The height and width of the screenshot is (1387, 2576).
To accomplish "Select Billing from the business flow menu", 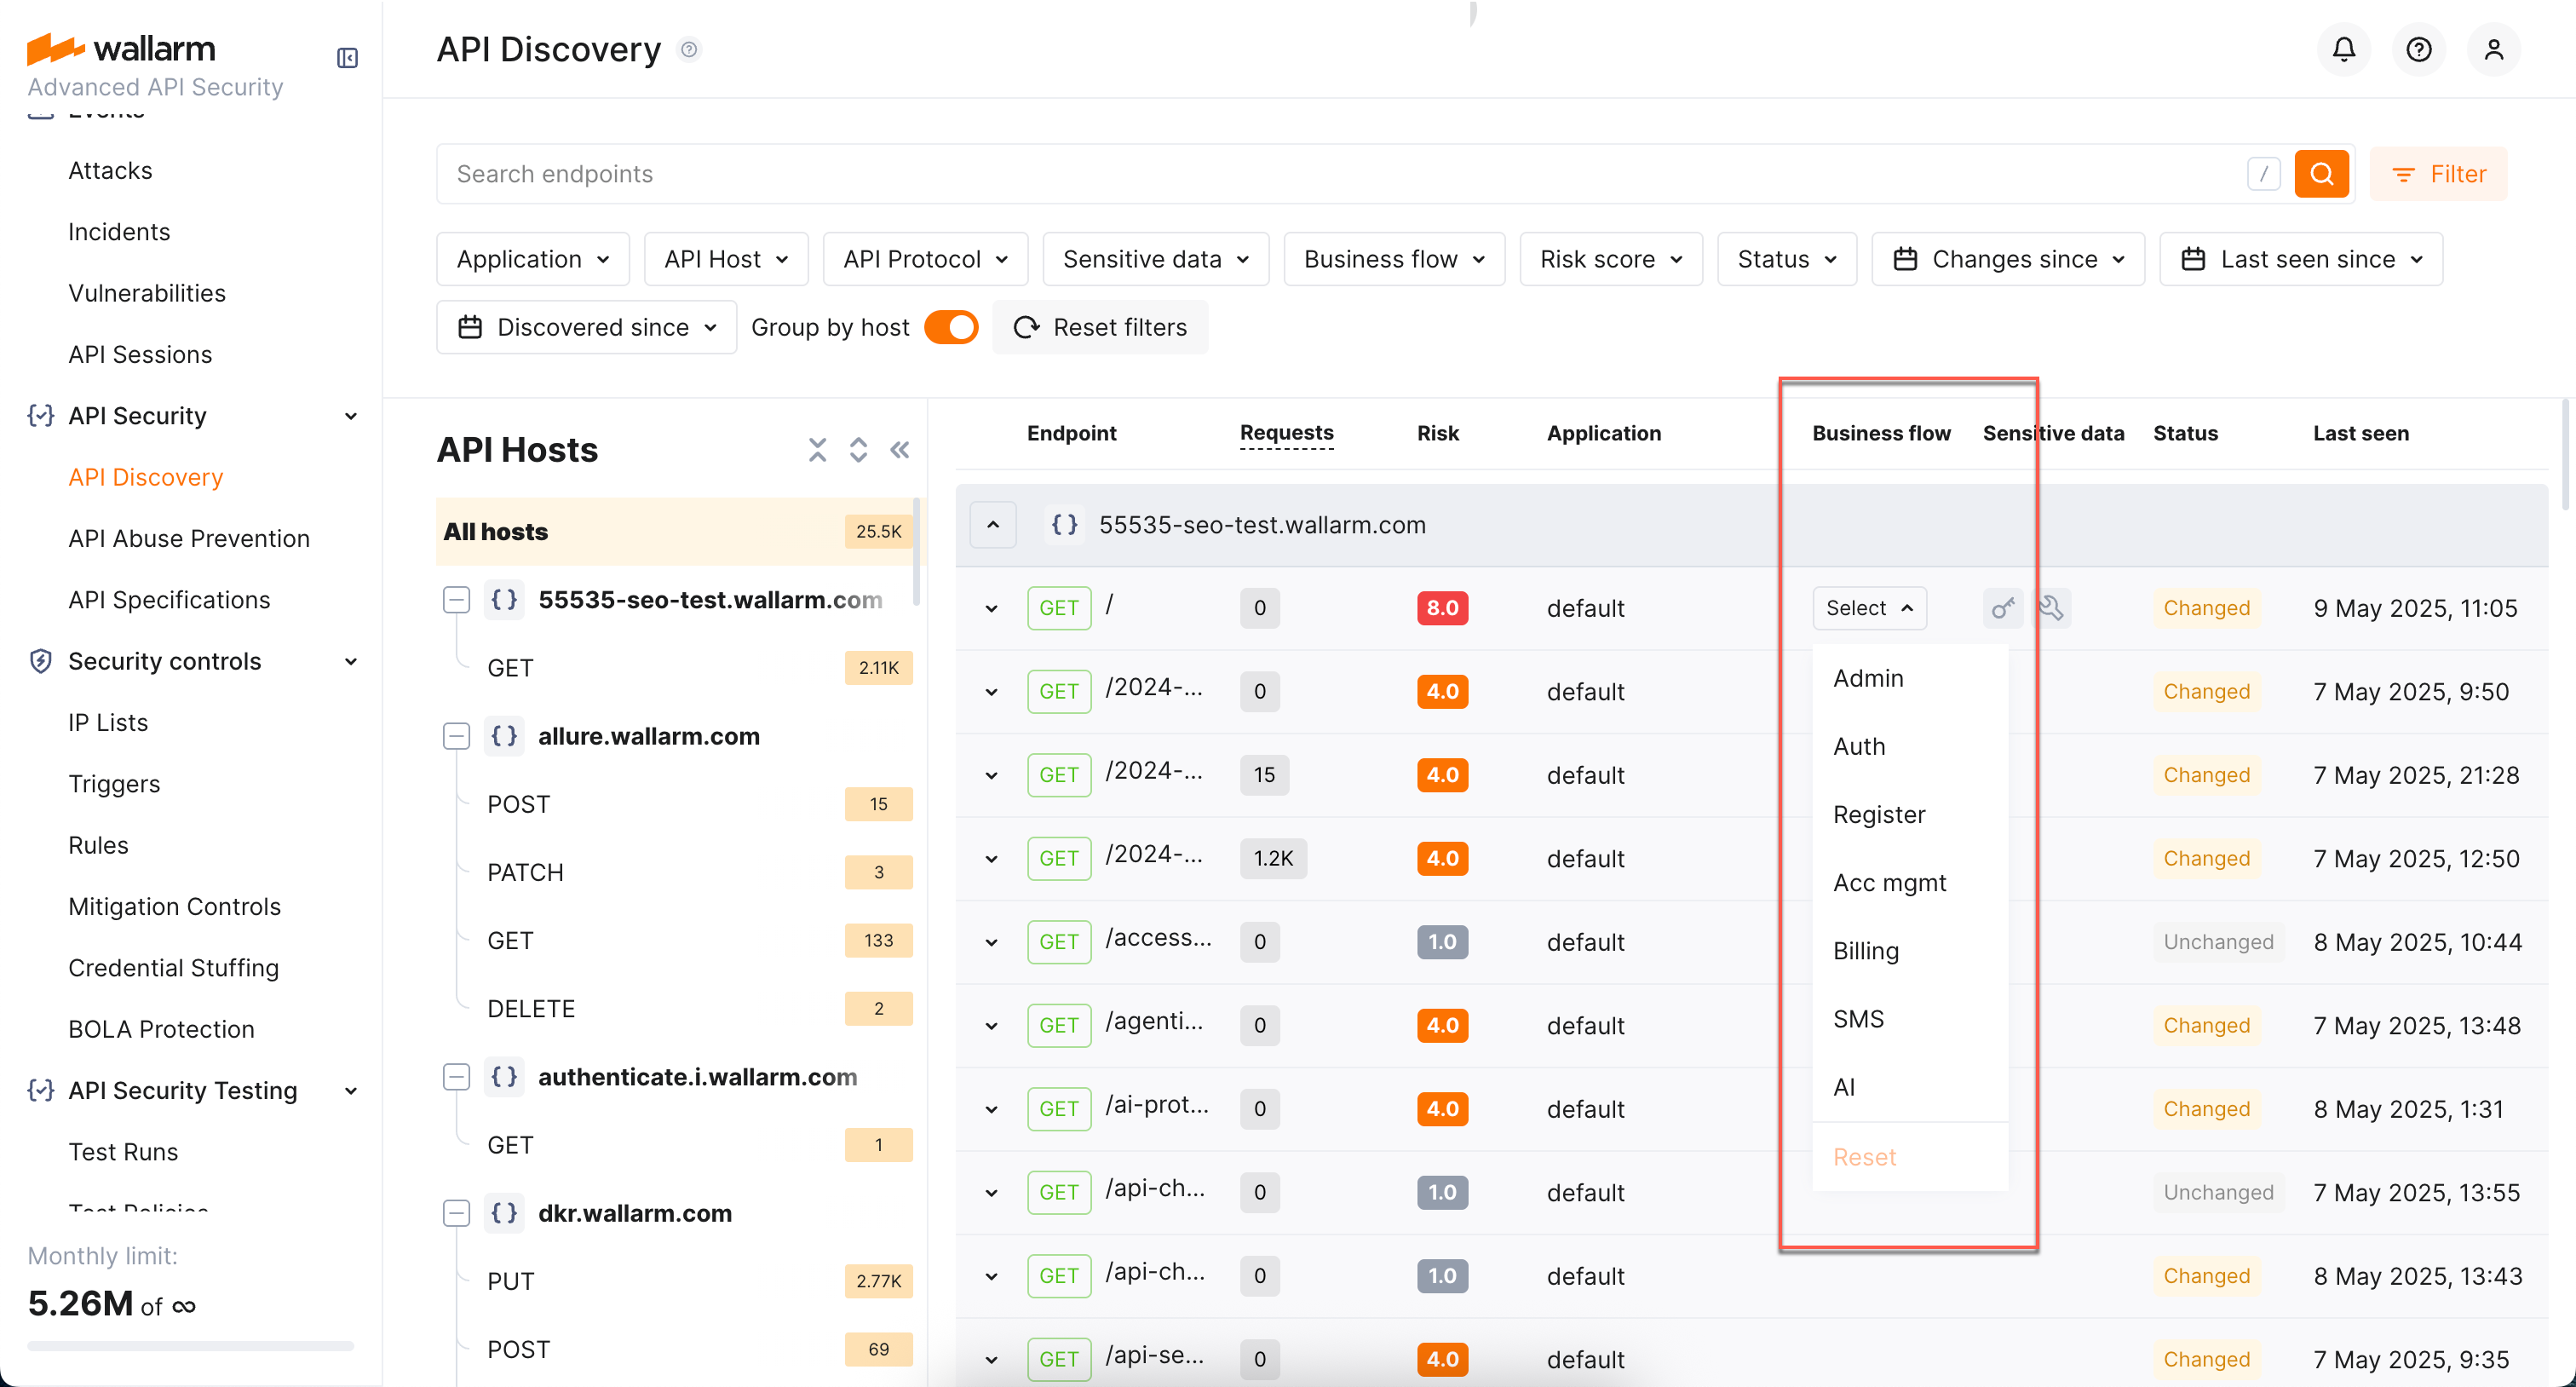I will 1865,950.
